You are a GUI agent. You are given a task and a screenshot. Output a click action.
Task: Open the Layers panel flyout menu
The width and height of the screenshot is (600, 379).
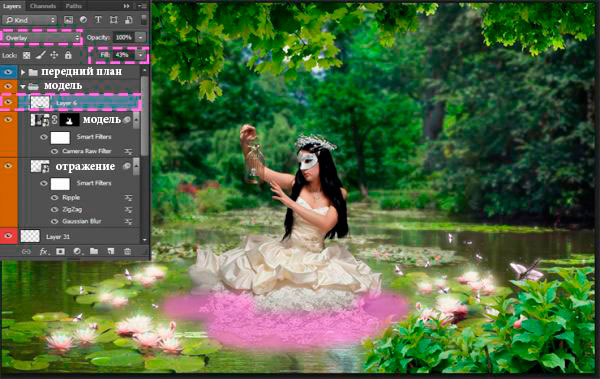[x=142, y=6]
